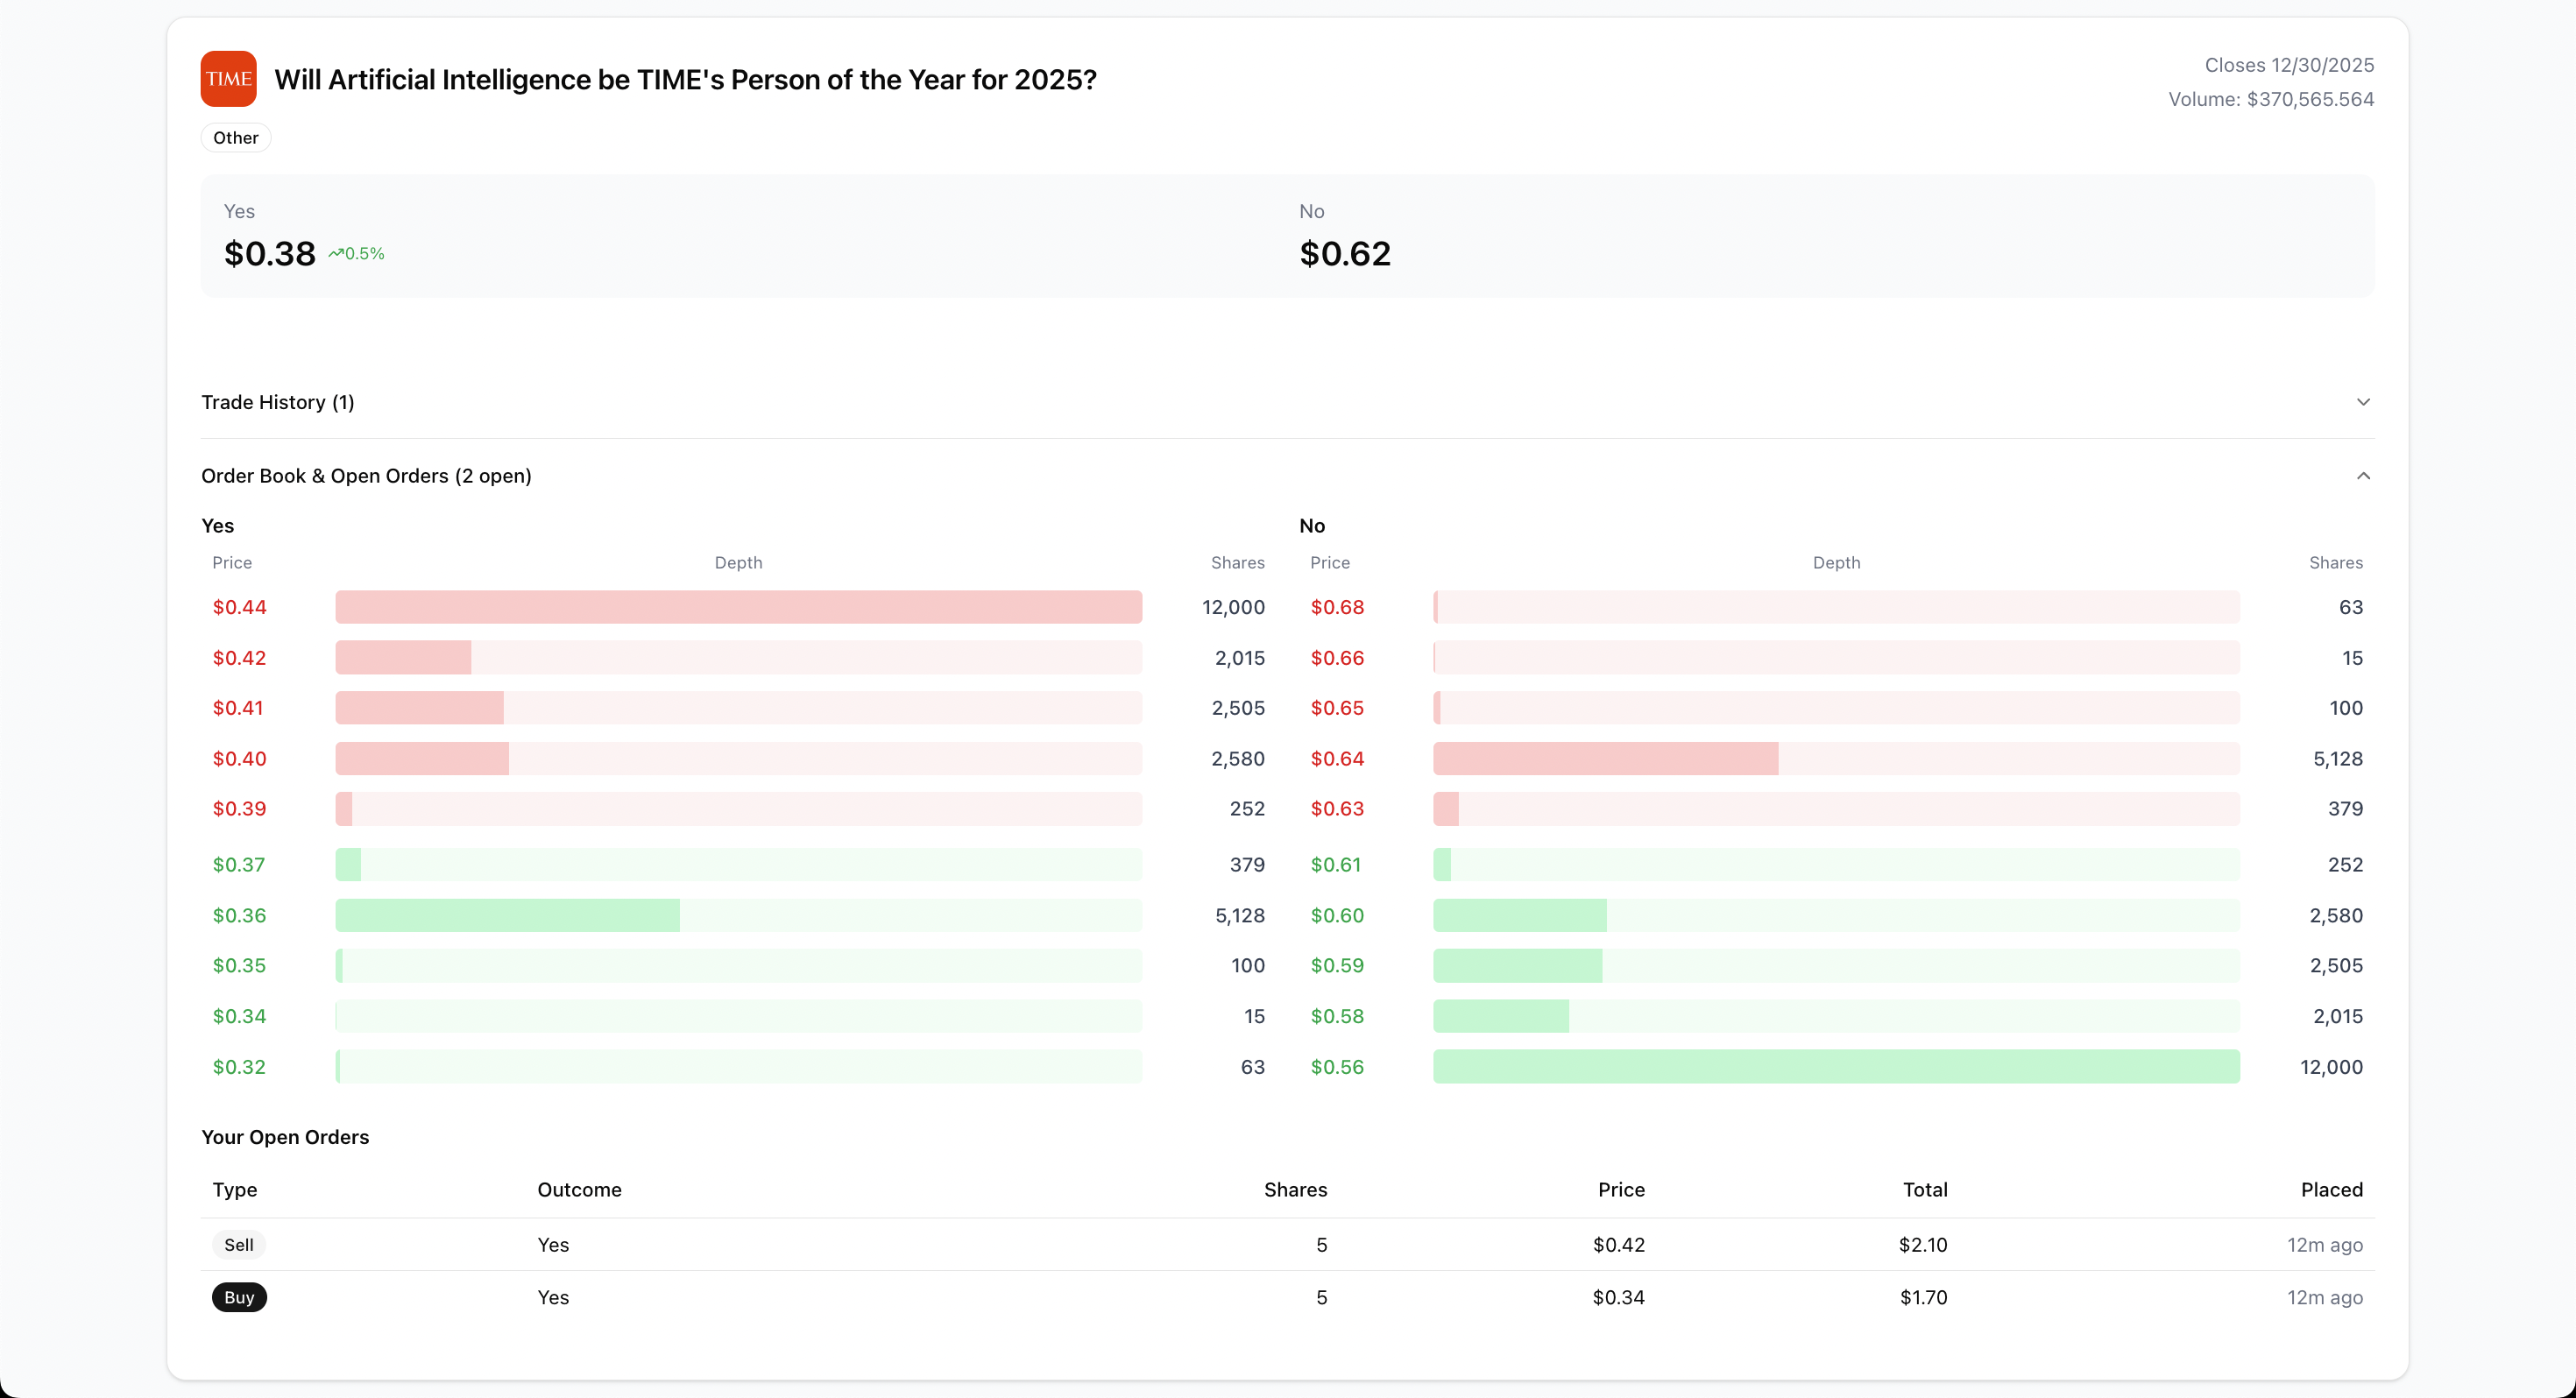Collapse the Order Book chevron arrow
The height and width of the screenshot is (1398, 2576).
pyautogui.click(x=2362, y=476)
